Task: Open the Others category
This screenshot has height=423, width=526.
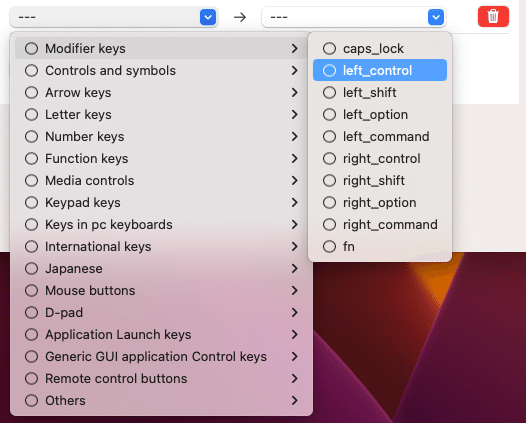Action: coord(161,401)
